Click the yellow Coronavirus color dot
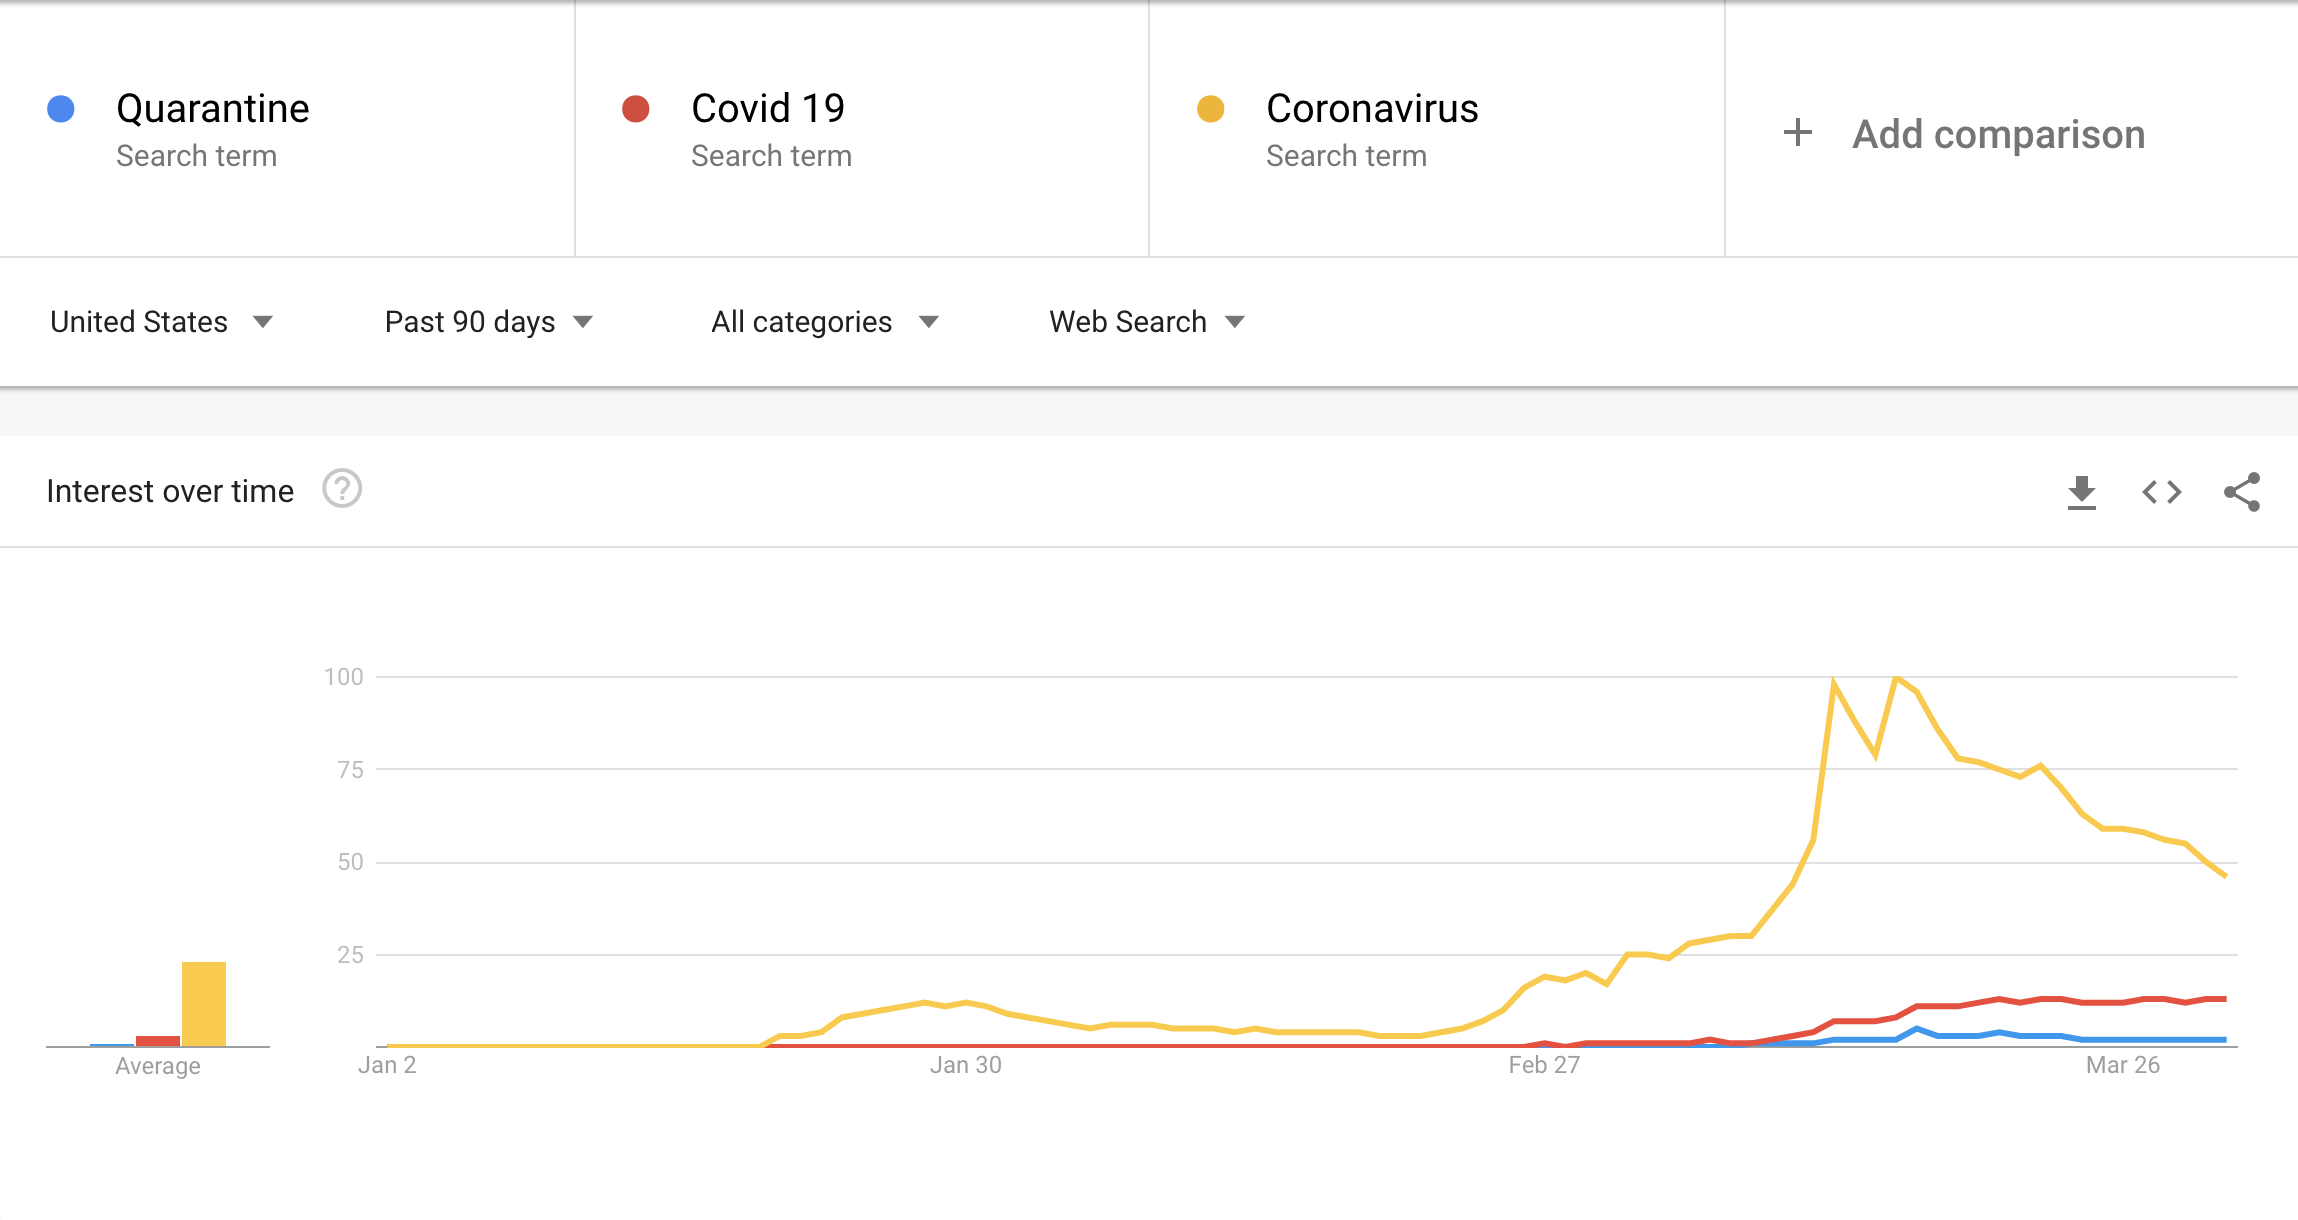 (1212, 107)
